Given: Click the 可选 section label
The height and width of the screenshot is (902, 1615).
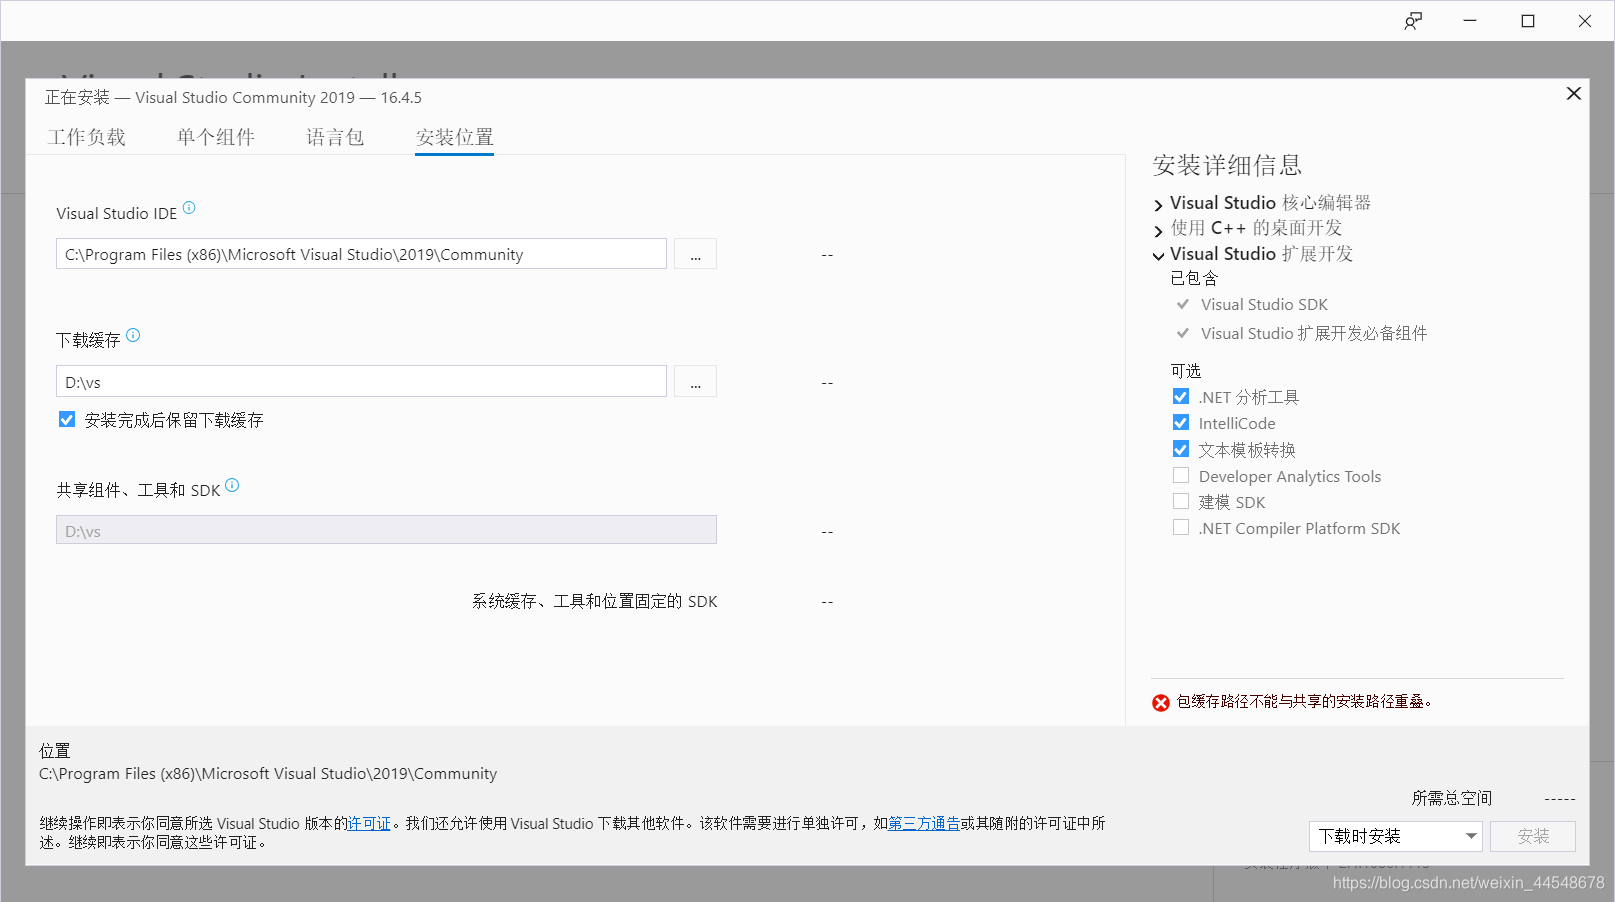Looking at the screenshot, I should click(x=1186, y=371).
